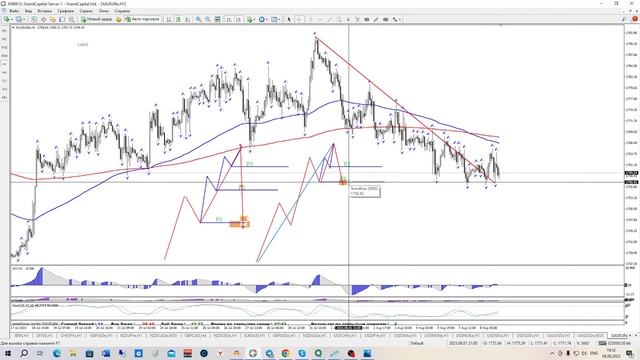Click the Новый ордер button
This screenshot has width=640, height=360.
[x=97, y=19]
